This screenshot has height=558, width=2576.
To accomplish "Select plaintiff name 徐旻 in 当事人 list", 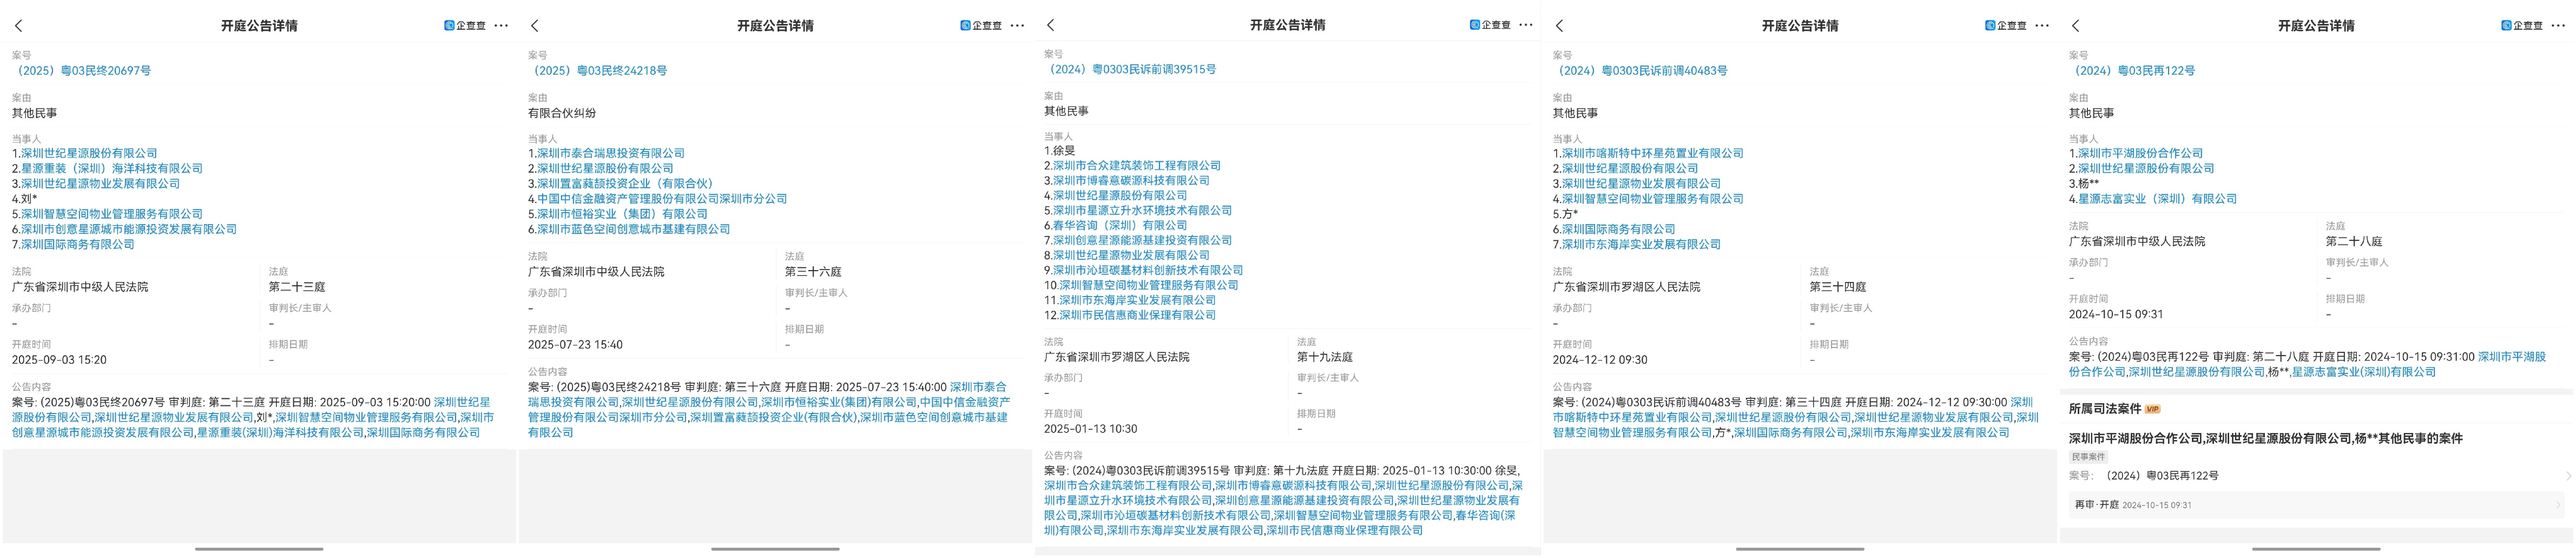I will coord(1064,151).
